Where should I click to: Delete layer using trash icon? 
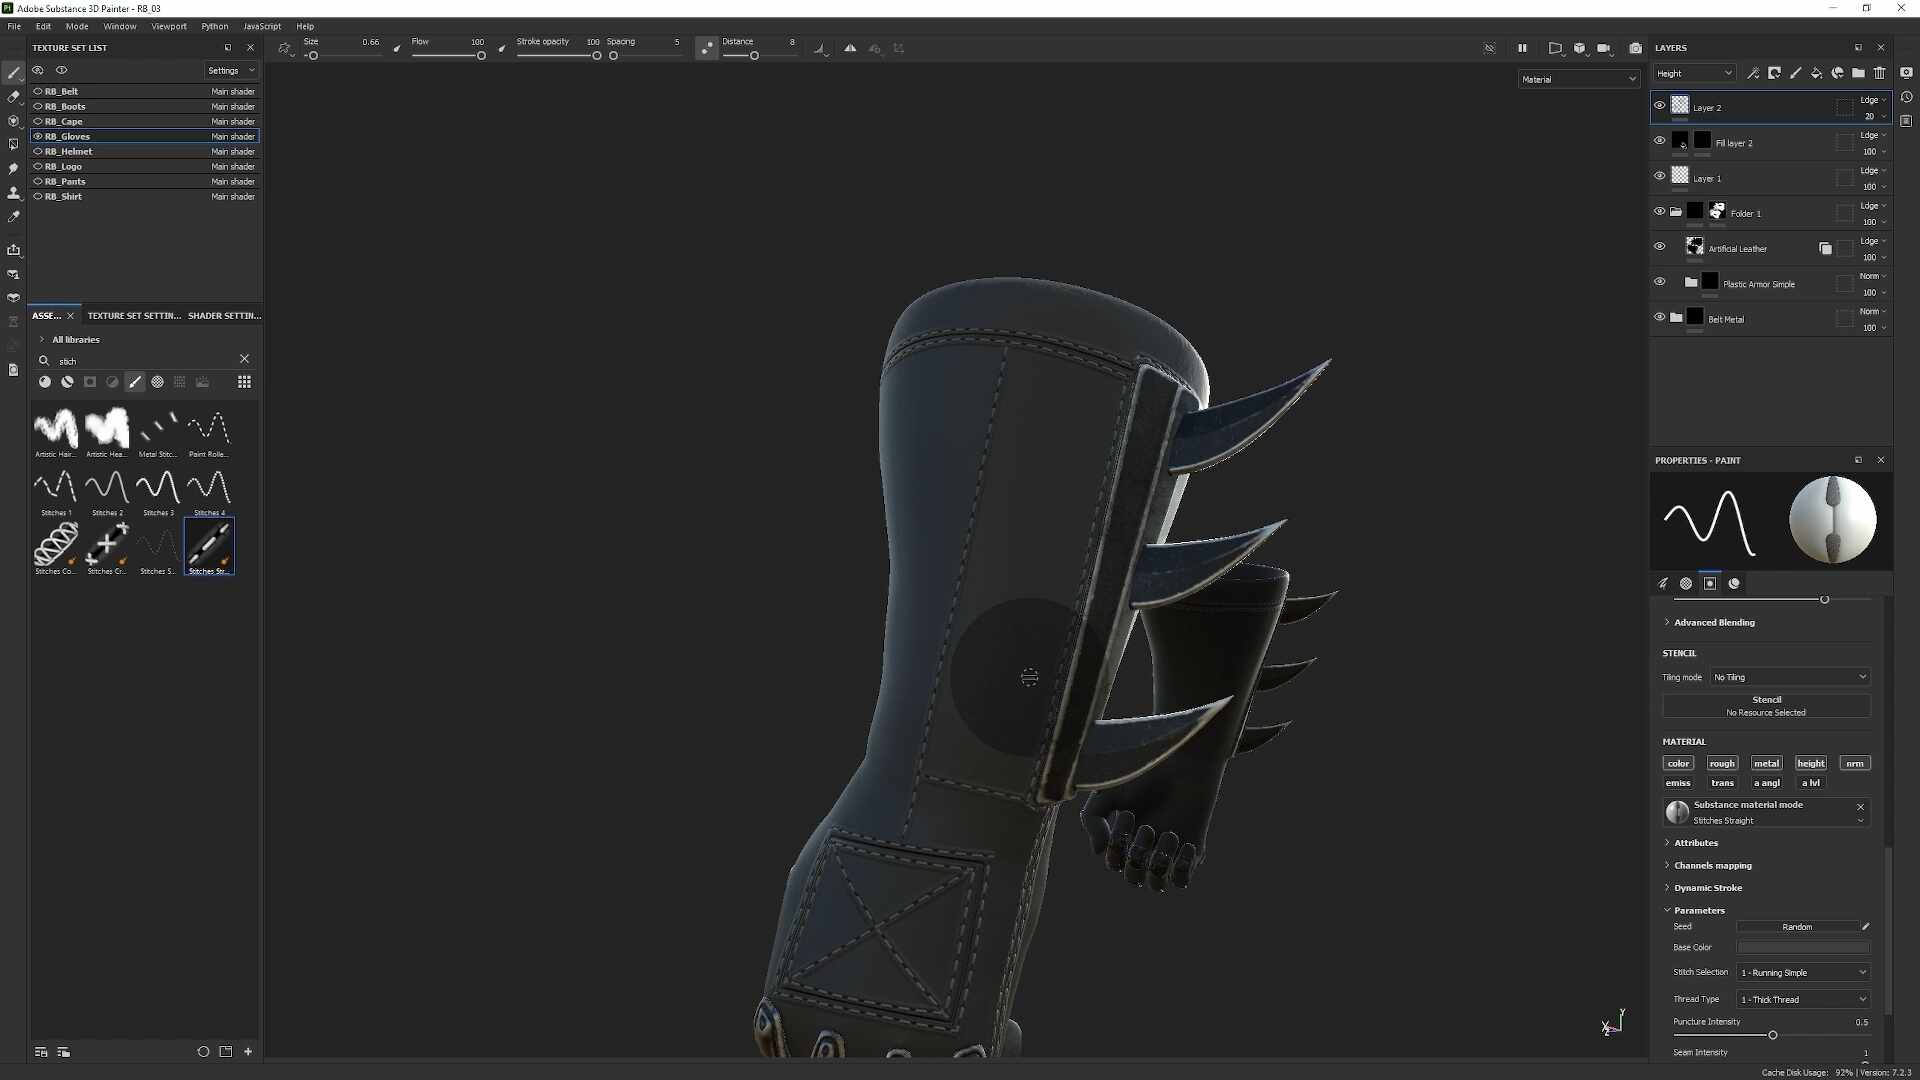(x=1879, y=73)
